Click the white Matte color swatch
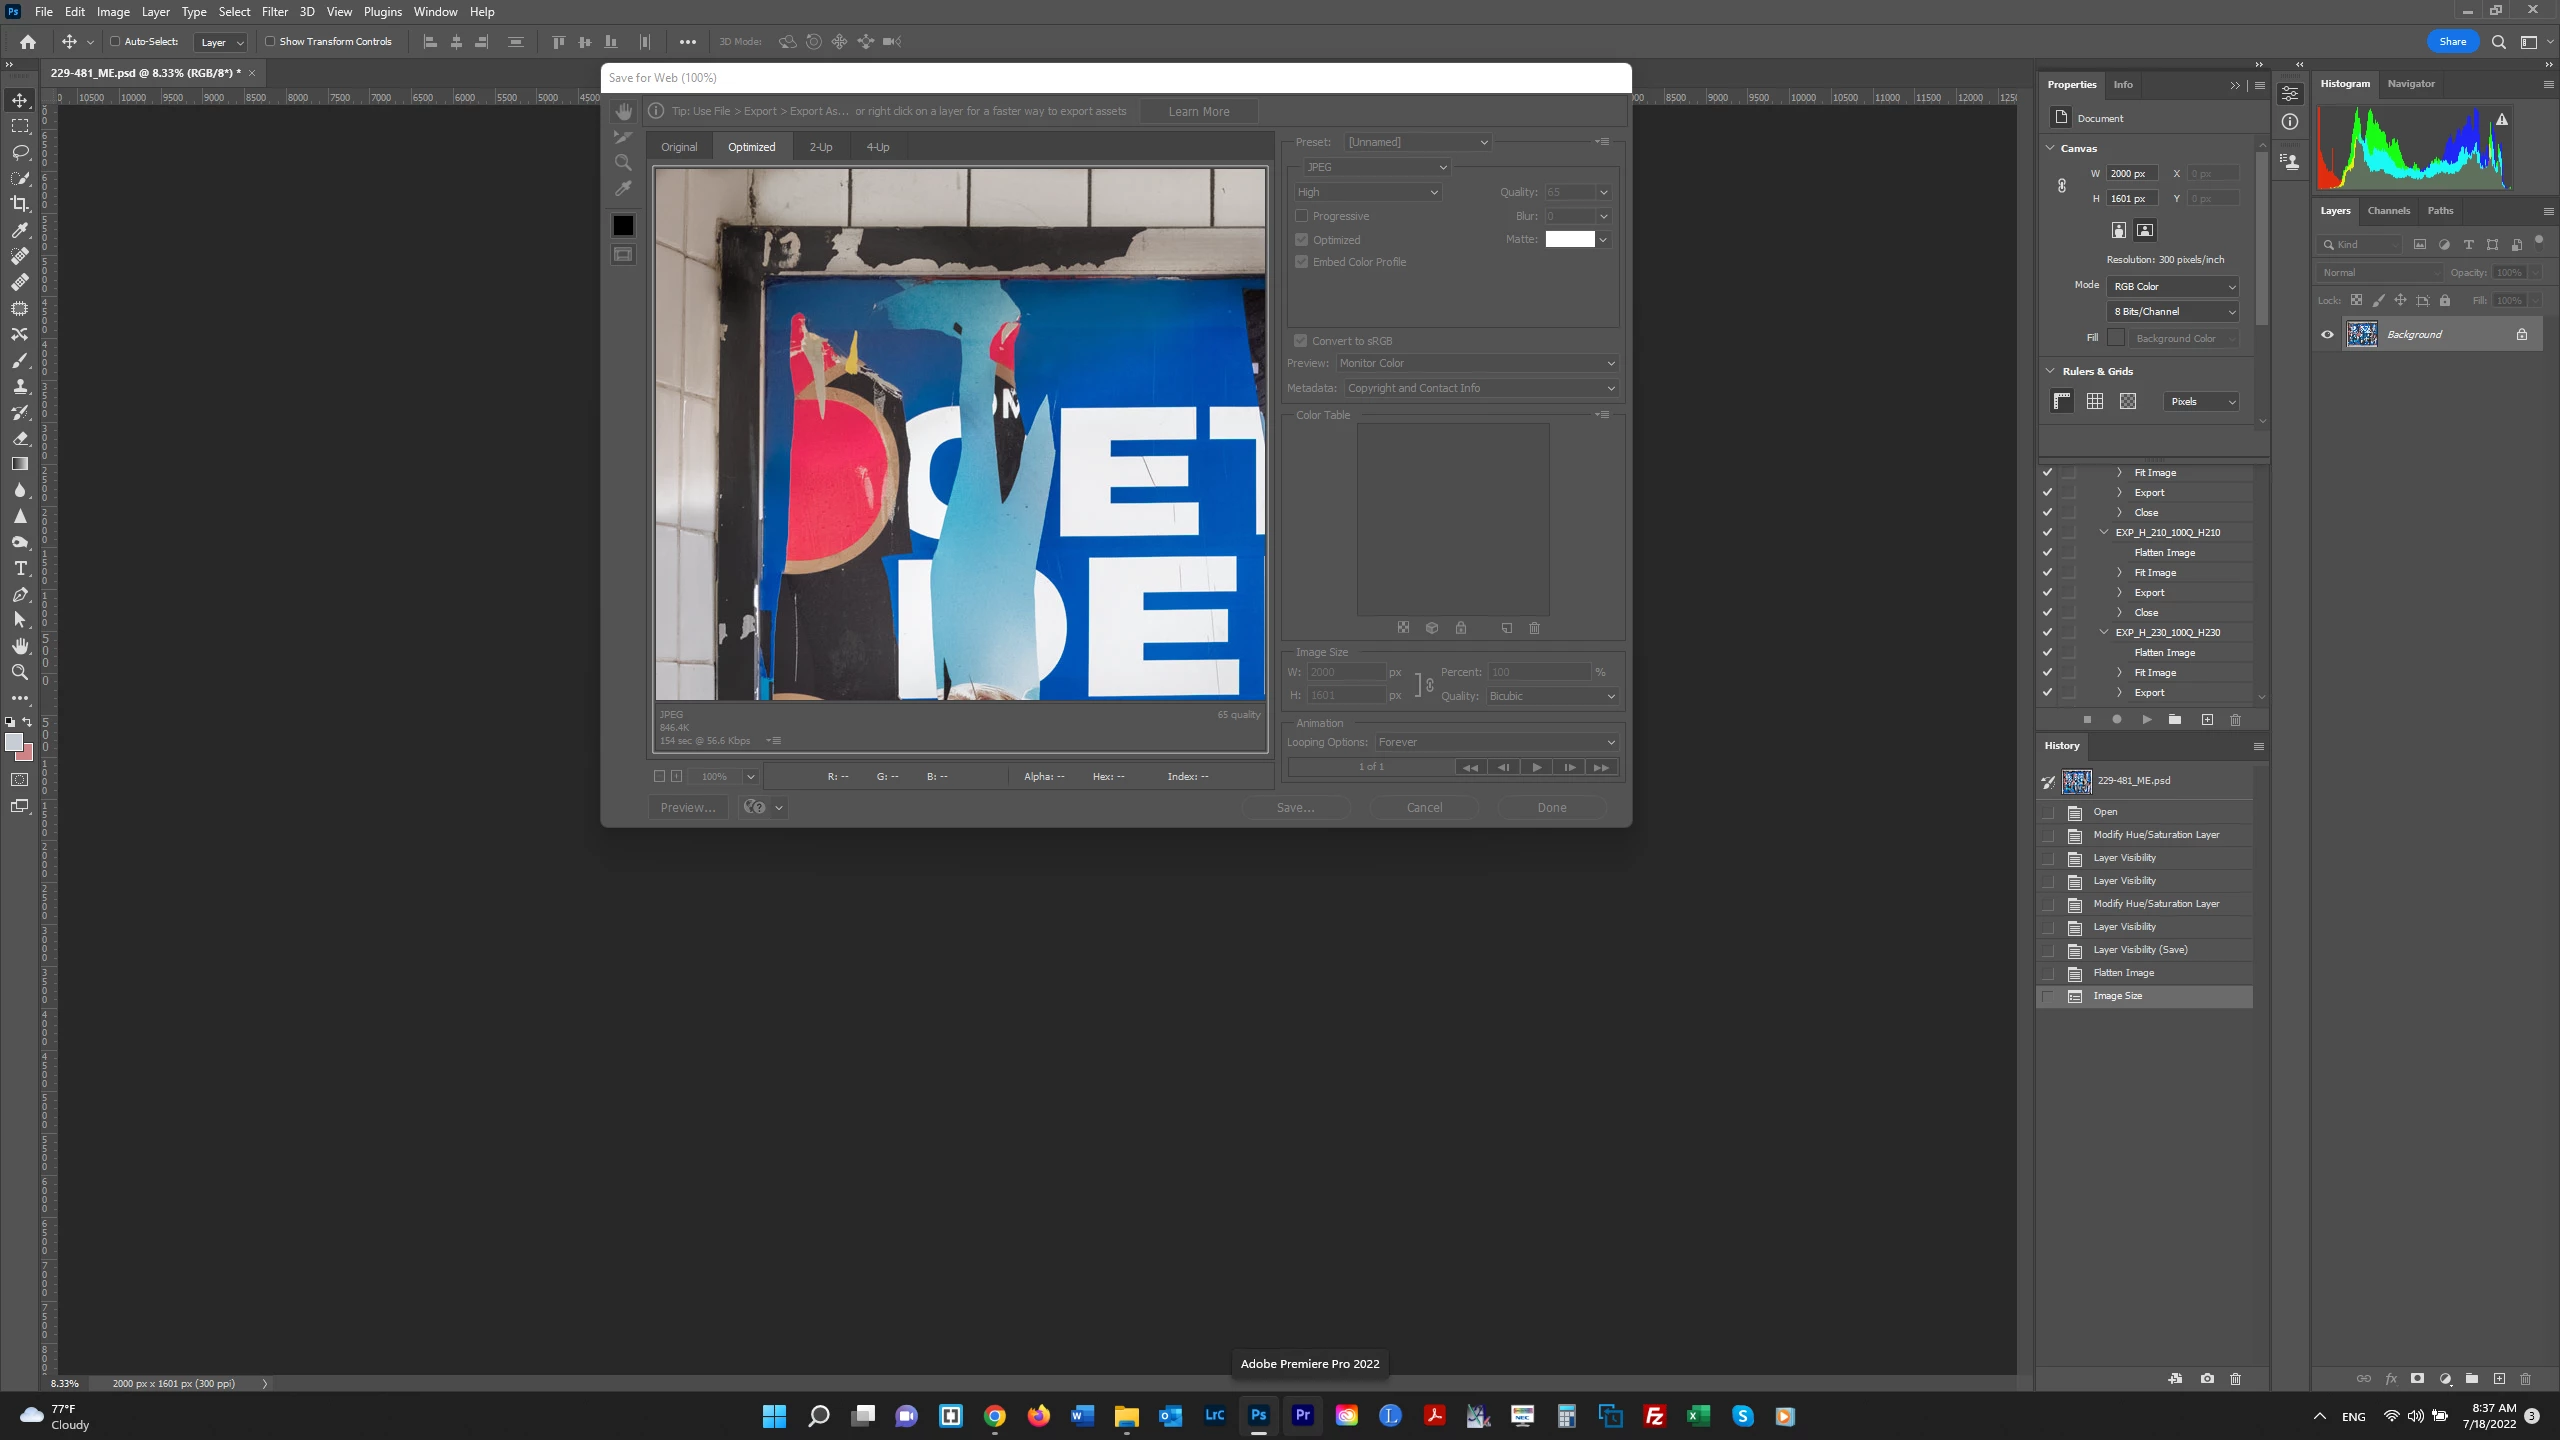Viewport: 2560px width, 1440px height. coord(1569,239)
